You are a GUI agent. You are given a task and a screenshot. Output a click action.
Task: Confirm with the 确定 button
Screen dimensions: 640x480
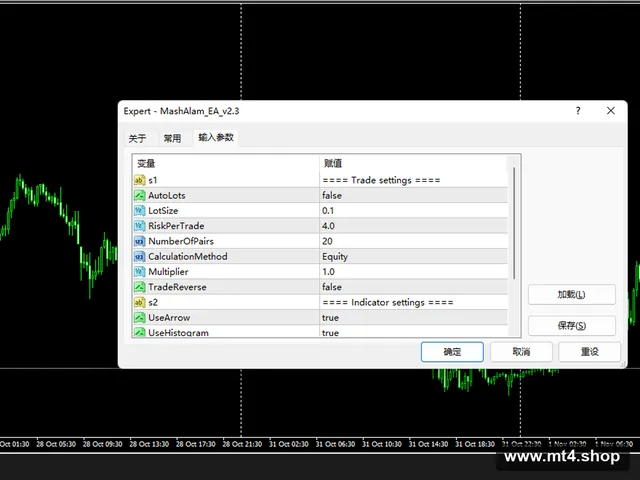[452, 351]
